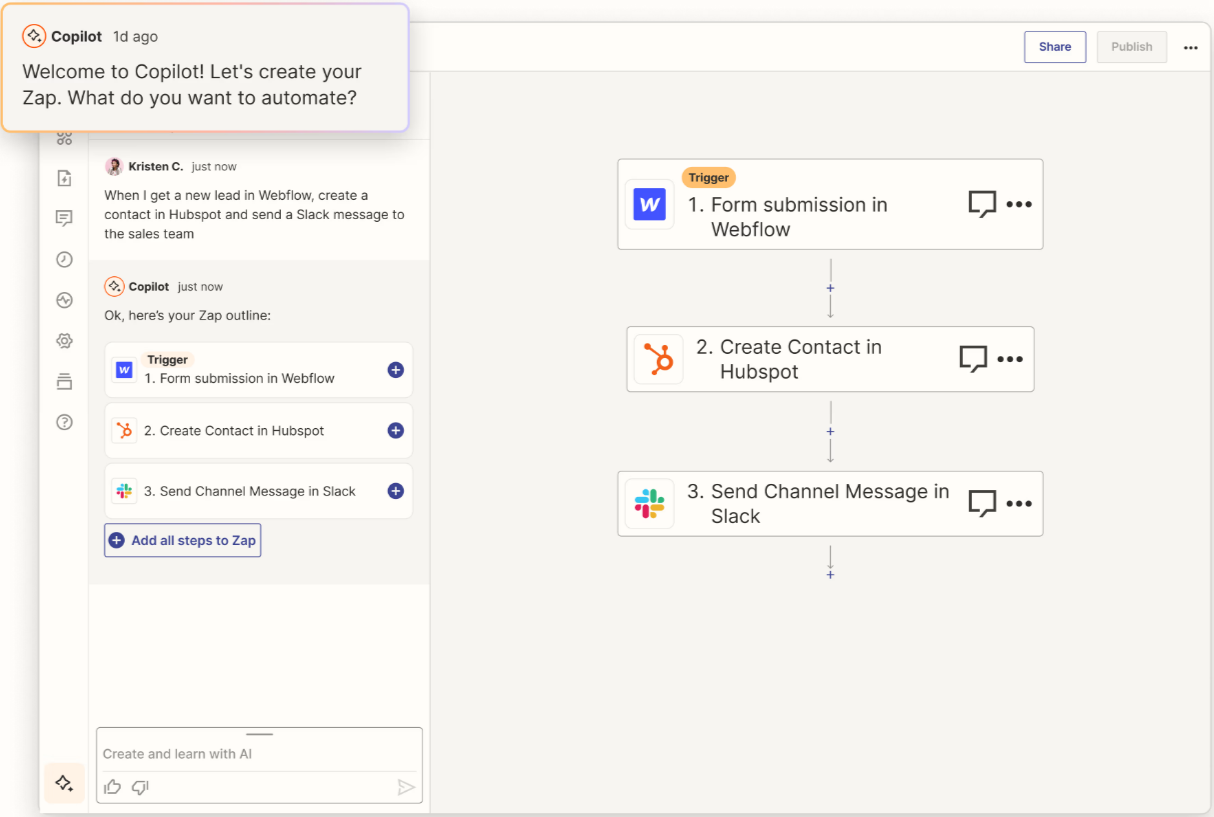The image size is (1214, 817).
Task: Open the versions stack icon in sidebar
Action: click(x=65, y=381)
